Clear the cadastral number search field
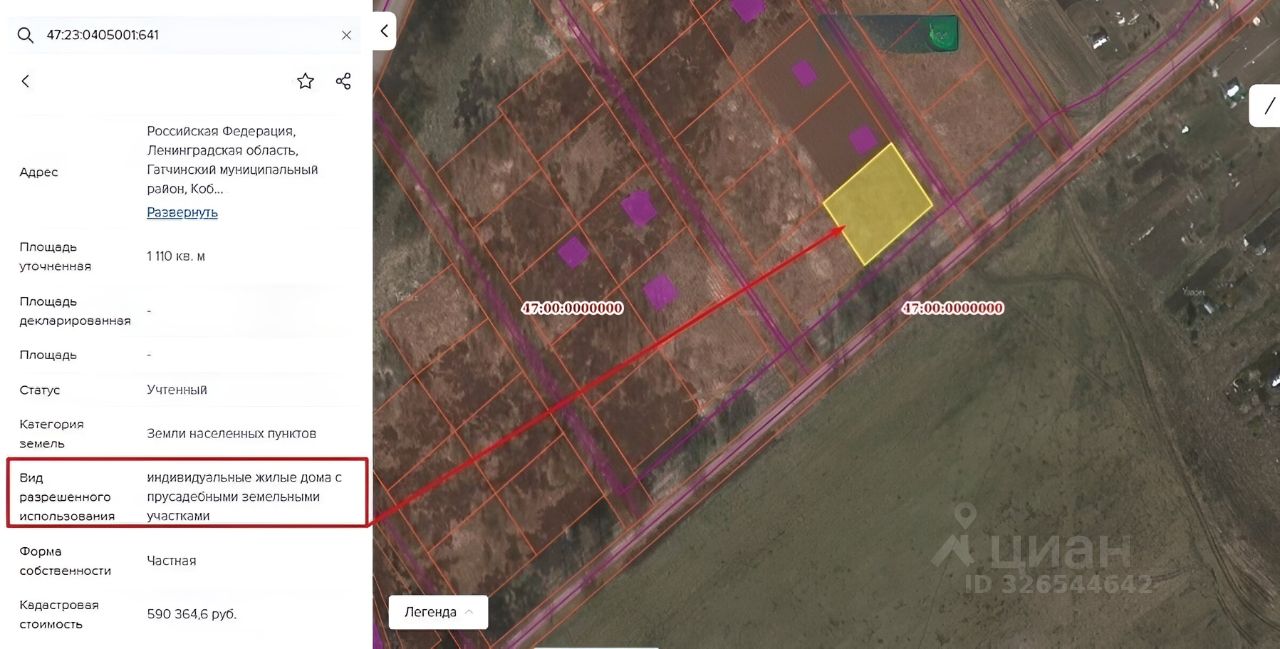Viewport: 1280px width, 649px height. (346, 35)
